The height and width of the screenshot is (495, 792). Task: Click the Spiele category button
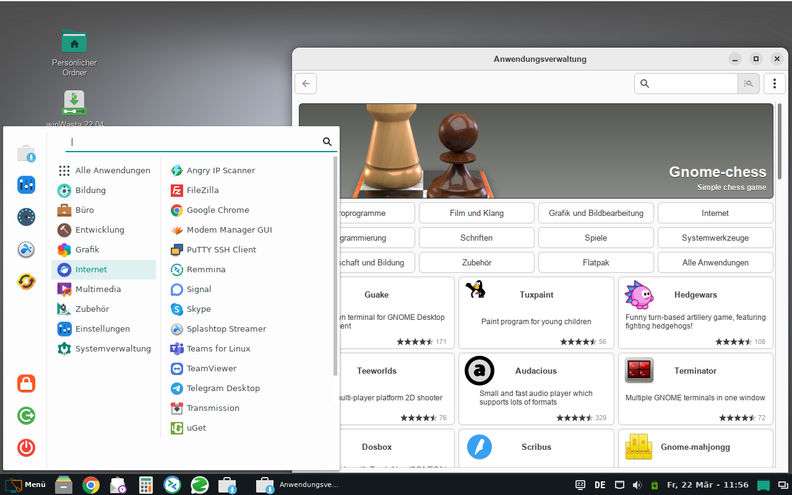(x=596, y=238)
